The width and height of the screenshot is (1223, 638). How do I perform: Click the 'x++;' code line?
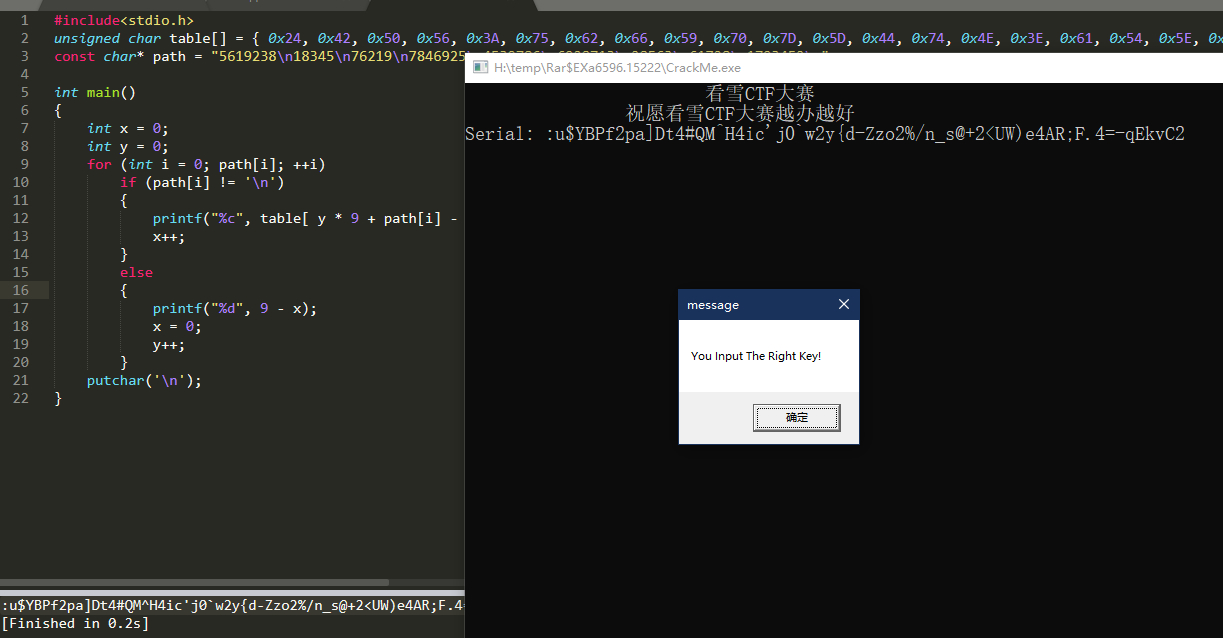click(169, 236)
